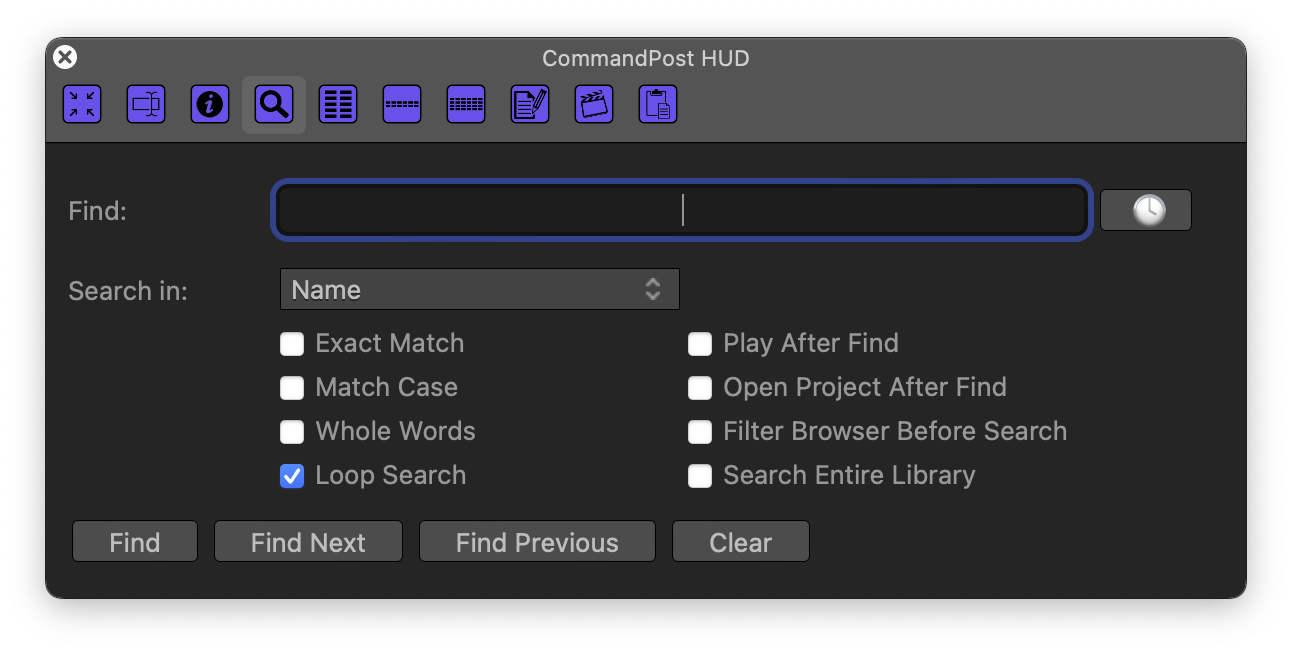The height and width of the screenshot is (652, 1292).
Task: Enable Search Entire Library checkbox
Action: point(700,476)
